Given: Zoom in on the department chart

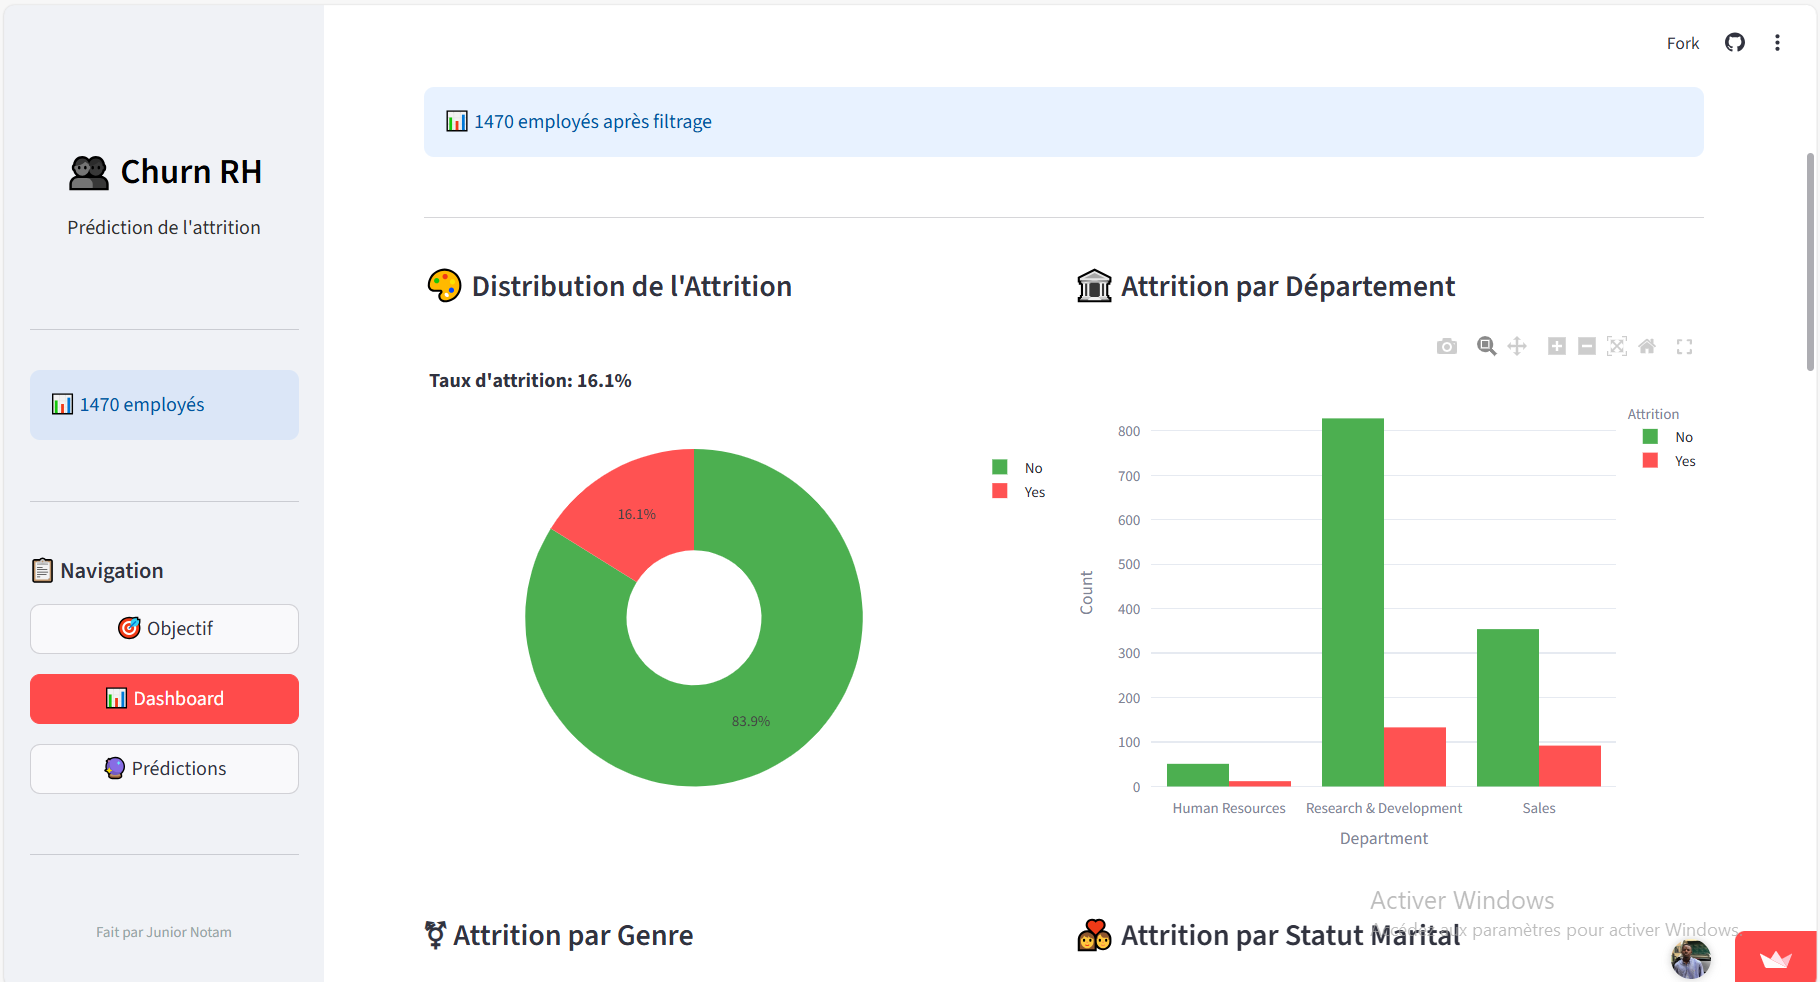Looking at the screenshot, I should pyautogui.click(x=1557, y=346).
